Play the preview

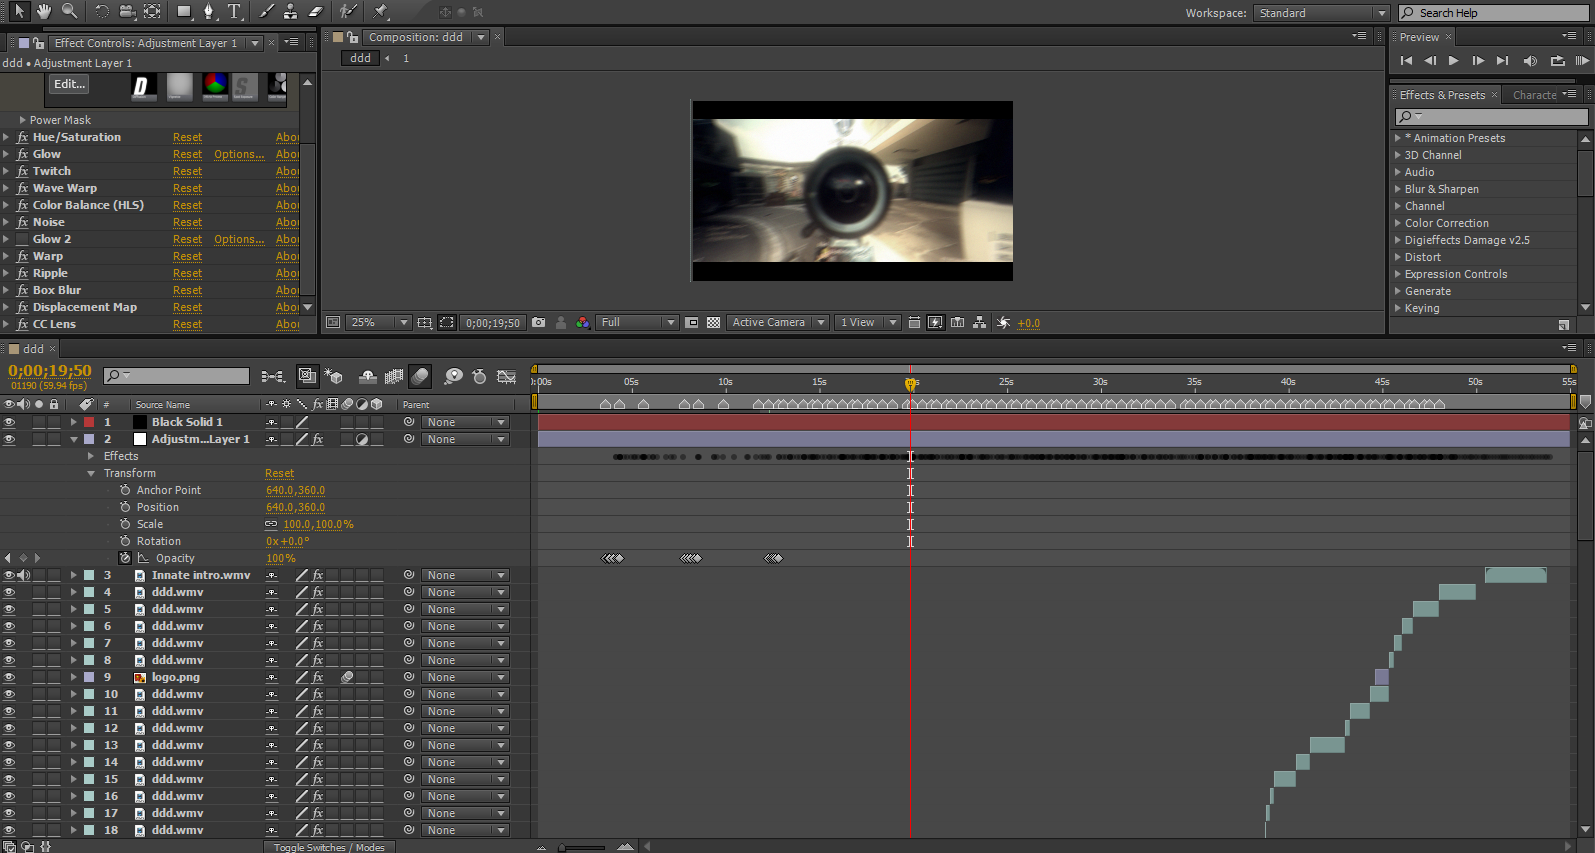(x=1453, y=61)
